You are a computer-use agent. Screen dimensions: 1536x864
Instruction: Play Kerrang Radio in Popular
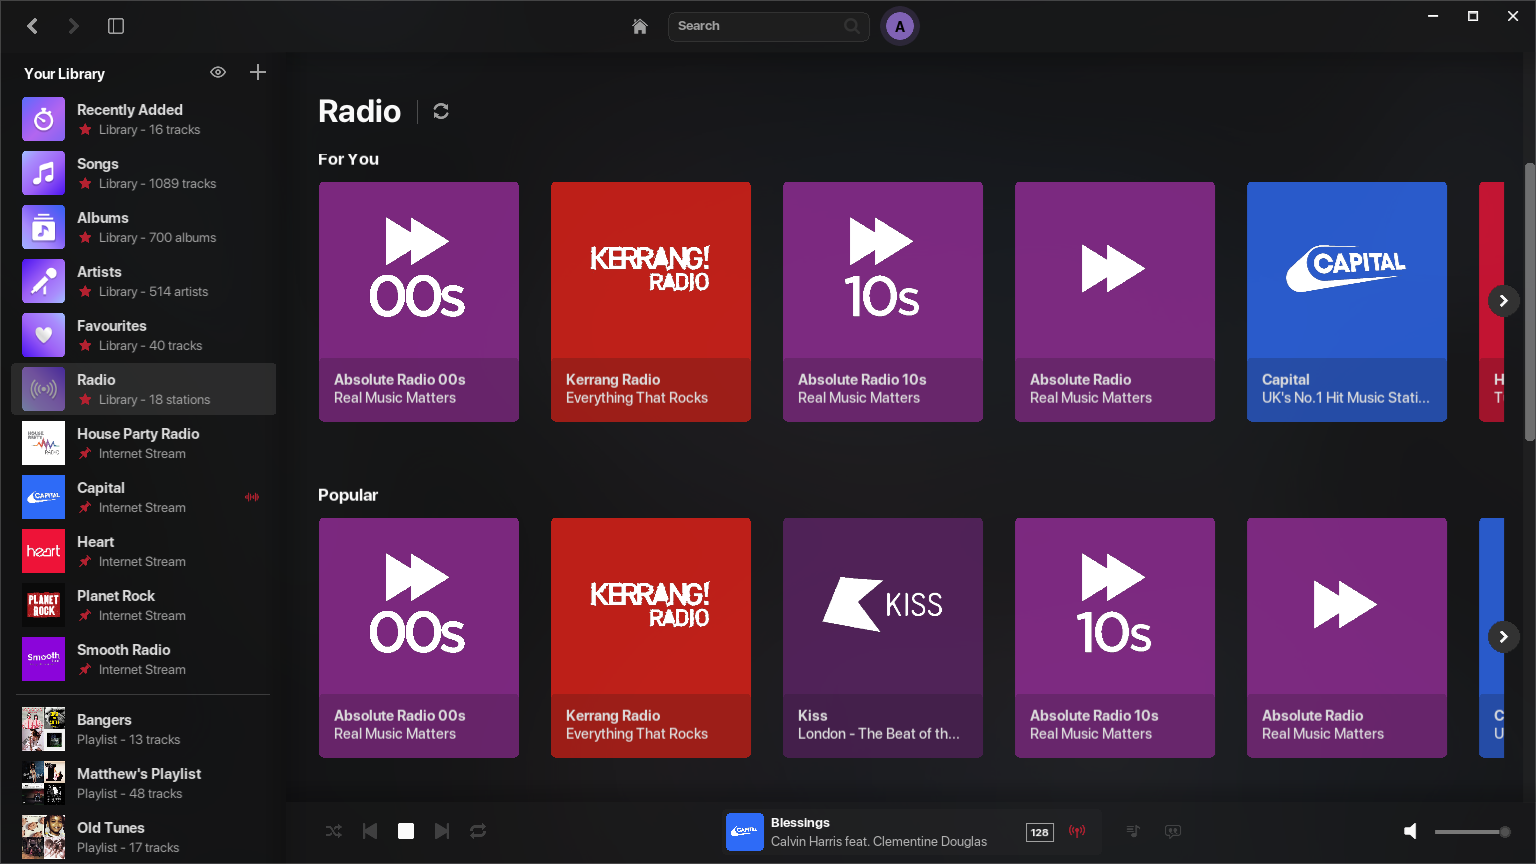651,638
